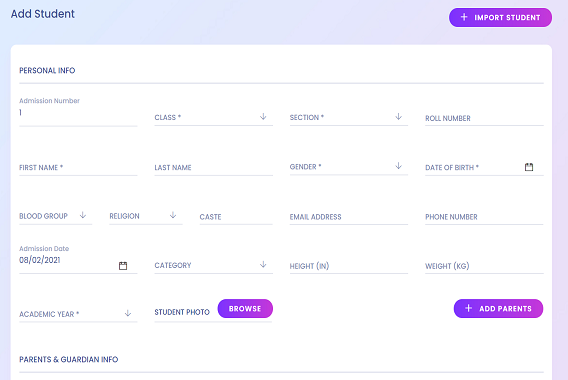Click the plus icon in Import Student

click(x=464, y=17)
